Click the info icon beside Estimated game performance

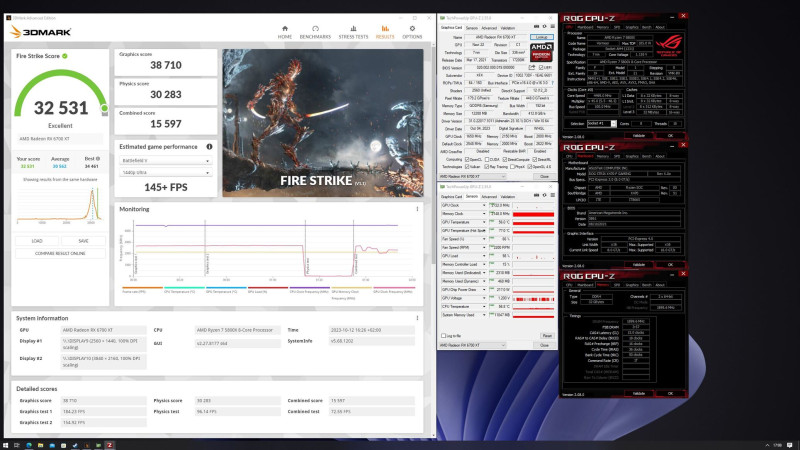pyautogui.click(x=209, y=146)
